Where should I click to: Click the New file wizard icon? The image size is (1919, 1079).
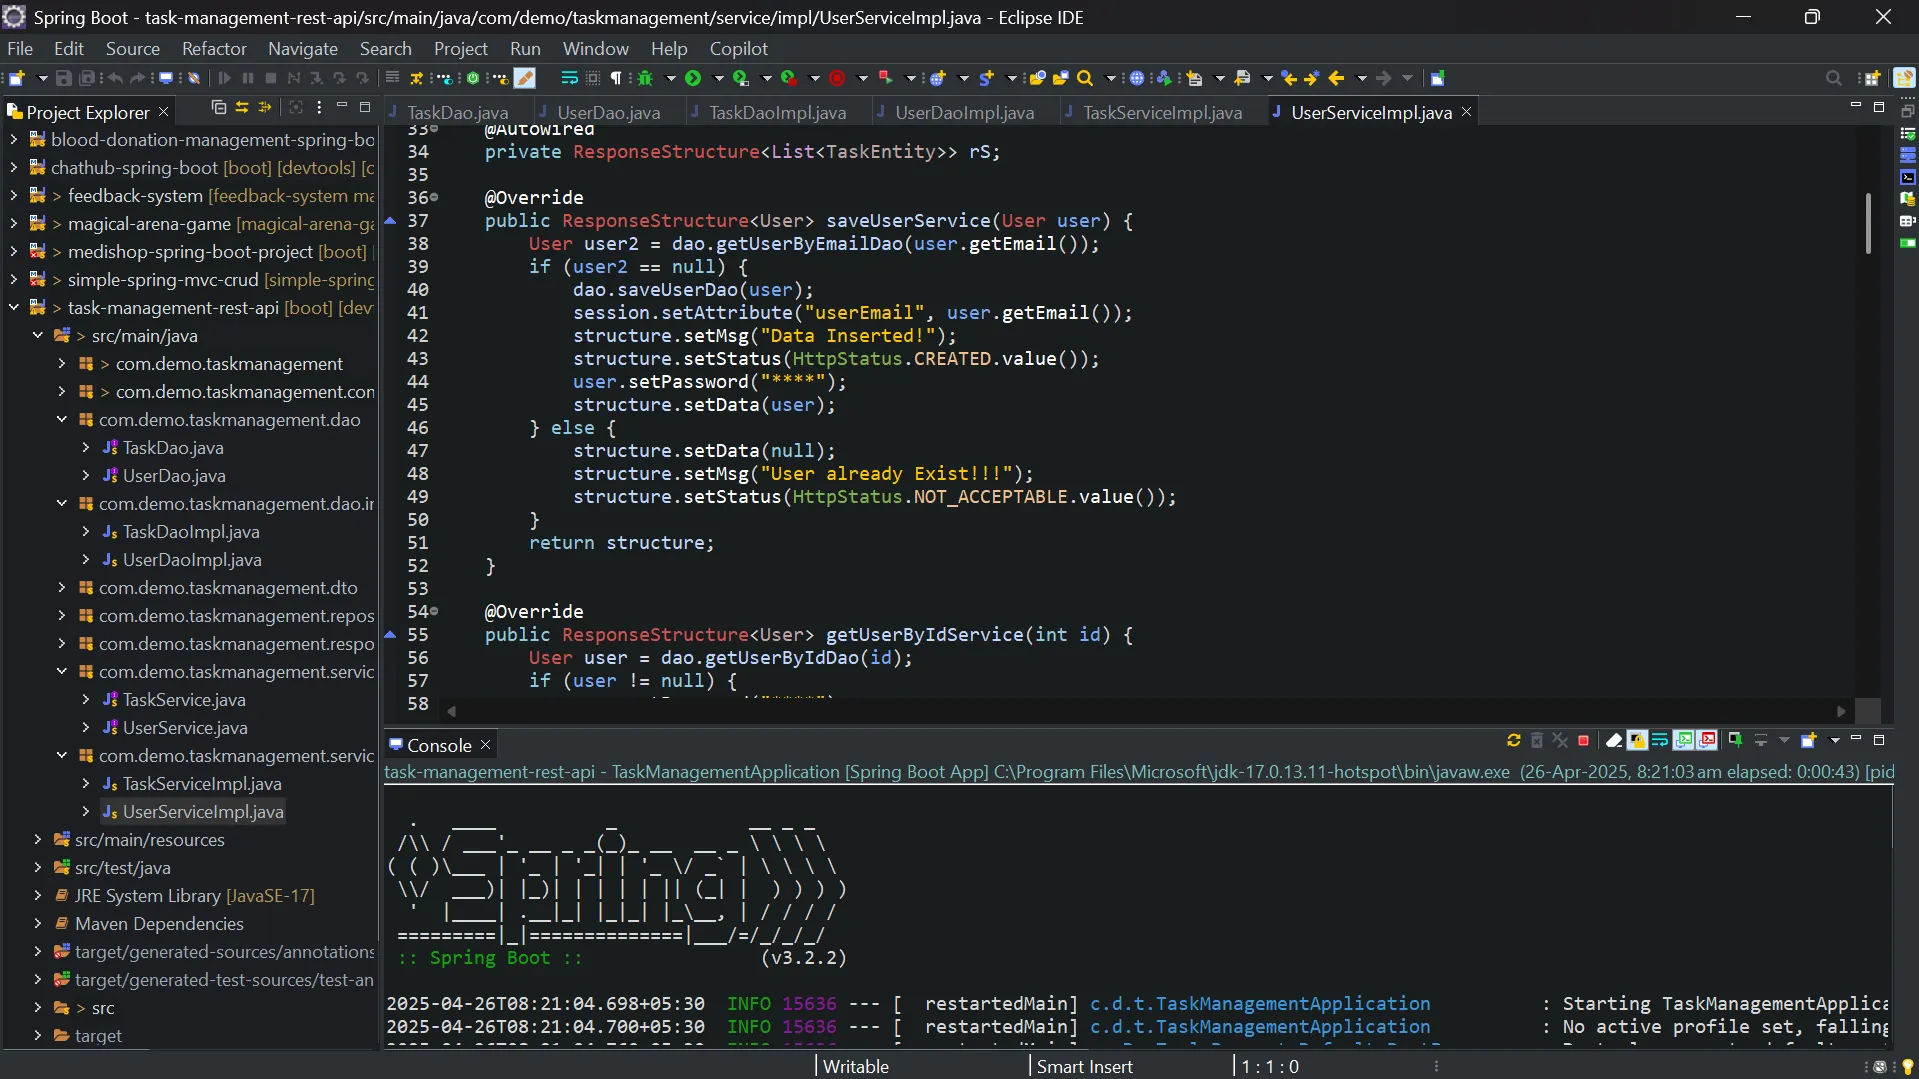click(16, 78)
